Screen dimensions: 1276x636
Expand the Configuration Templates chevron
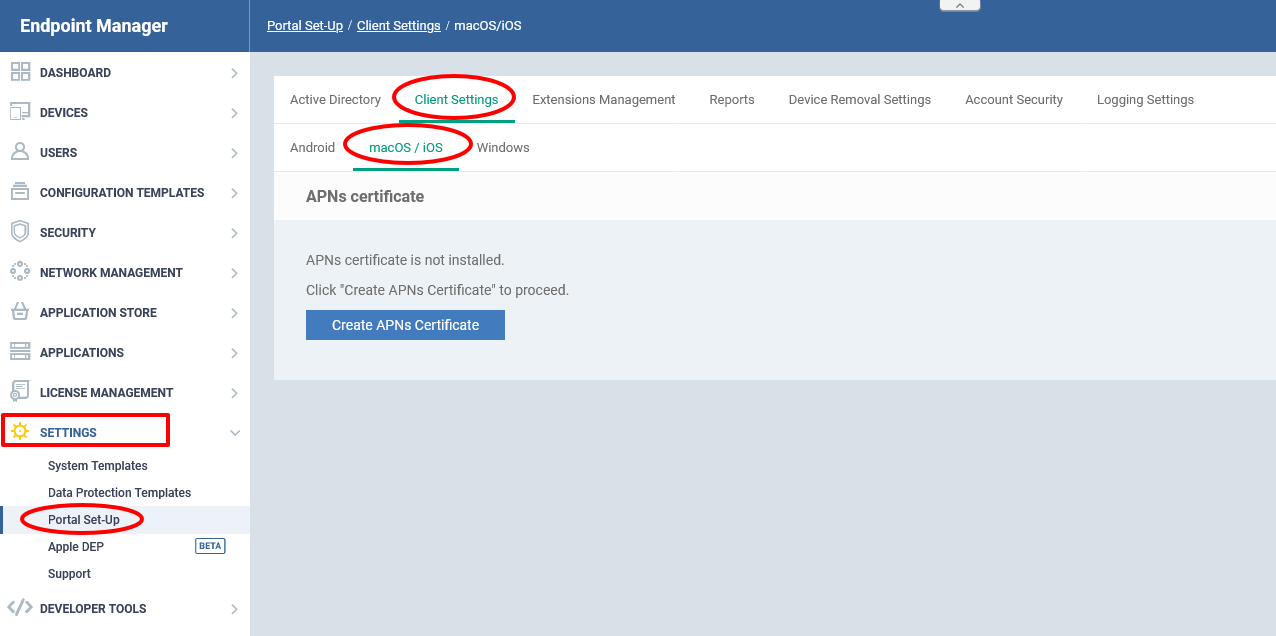point(234,193)
